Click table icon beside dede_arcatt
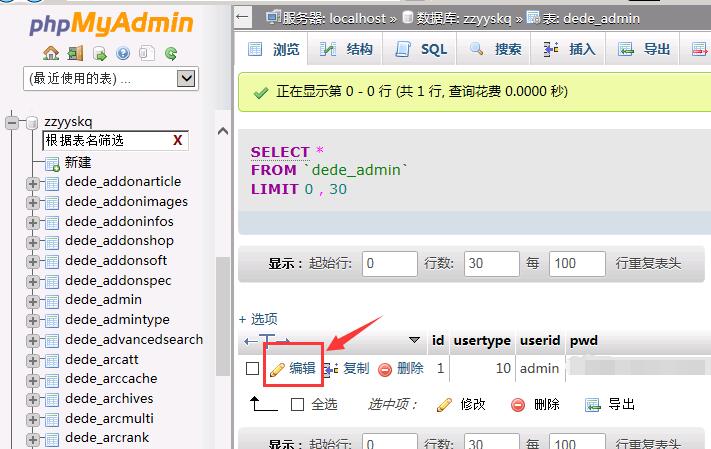This screenshot has width=711, height=449. click(x=52, y=361)
